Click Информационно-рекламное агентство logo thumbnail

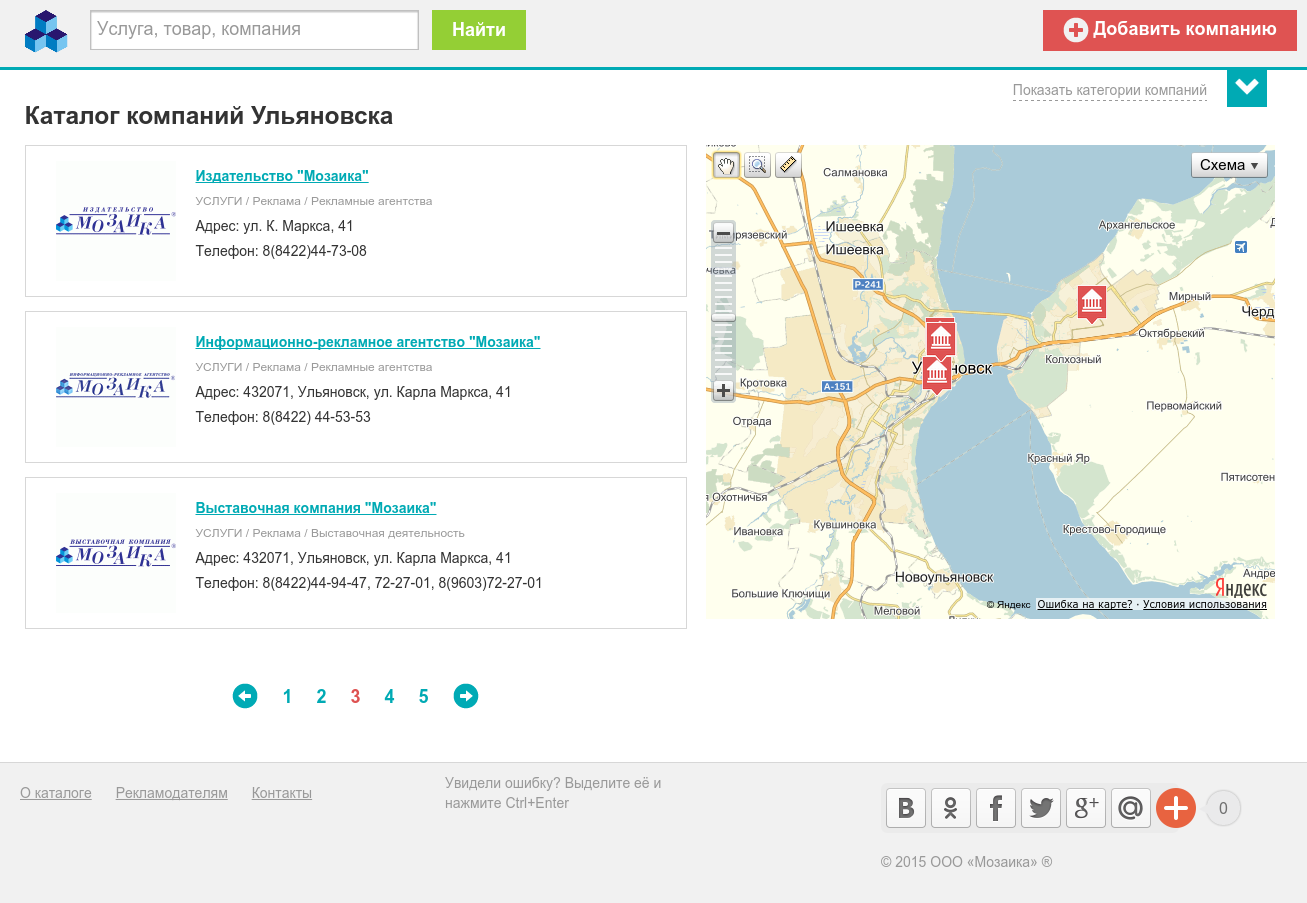[x=116, y=387]
